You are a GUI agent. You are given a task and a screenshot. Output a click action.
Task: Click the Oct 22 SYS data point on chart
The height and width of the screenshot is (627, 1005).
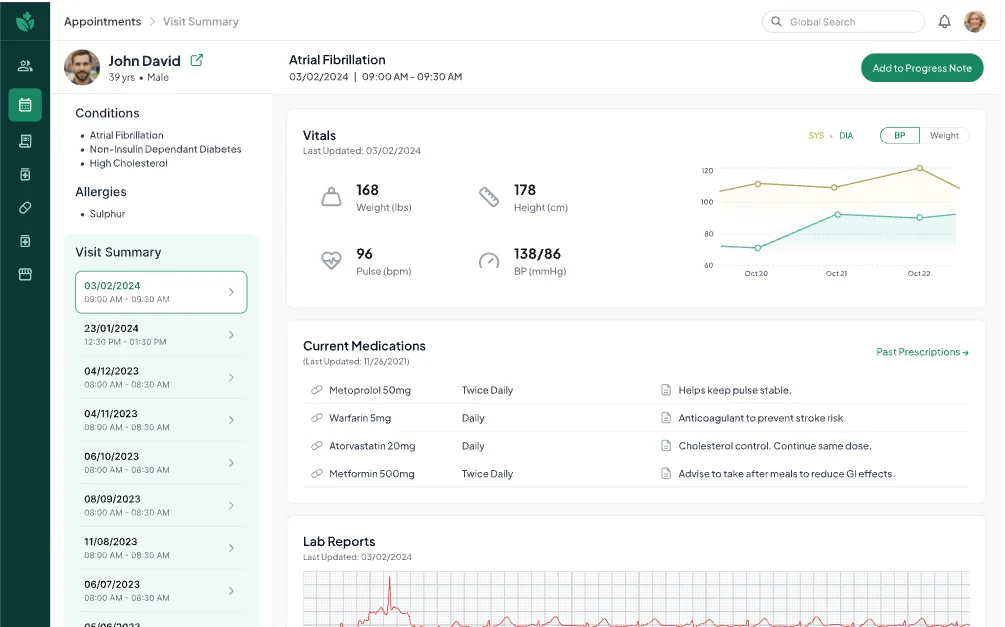(x=919, y=168)
